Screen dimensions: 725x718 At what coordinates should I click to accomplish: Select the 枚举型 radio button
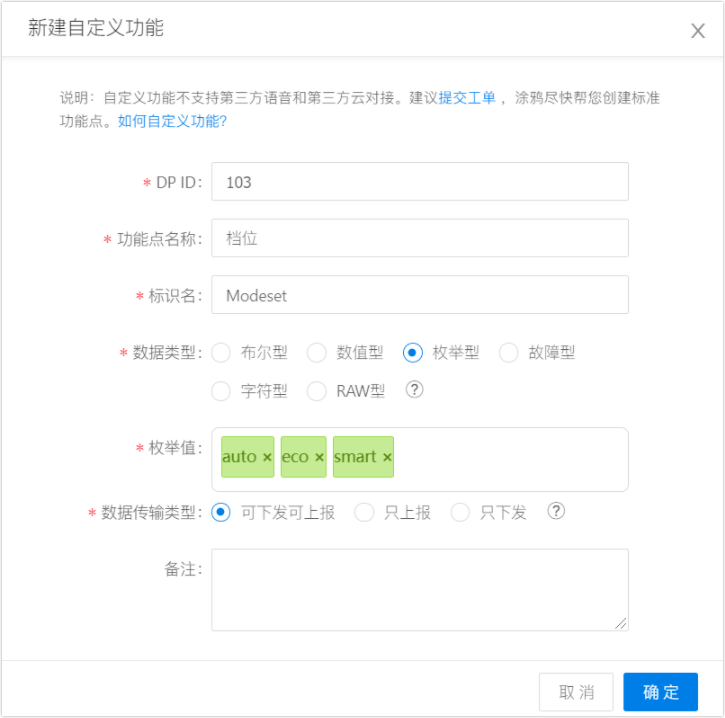point(413,352)
